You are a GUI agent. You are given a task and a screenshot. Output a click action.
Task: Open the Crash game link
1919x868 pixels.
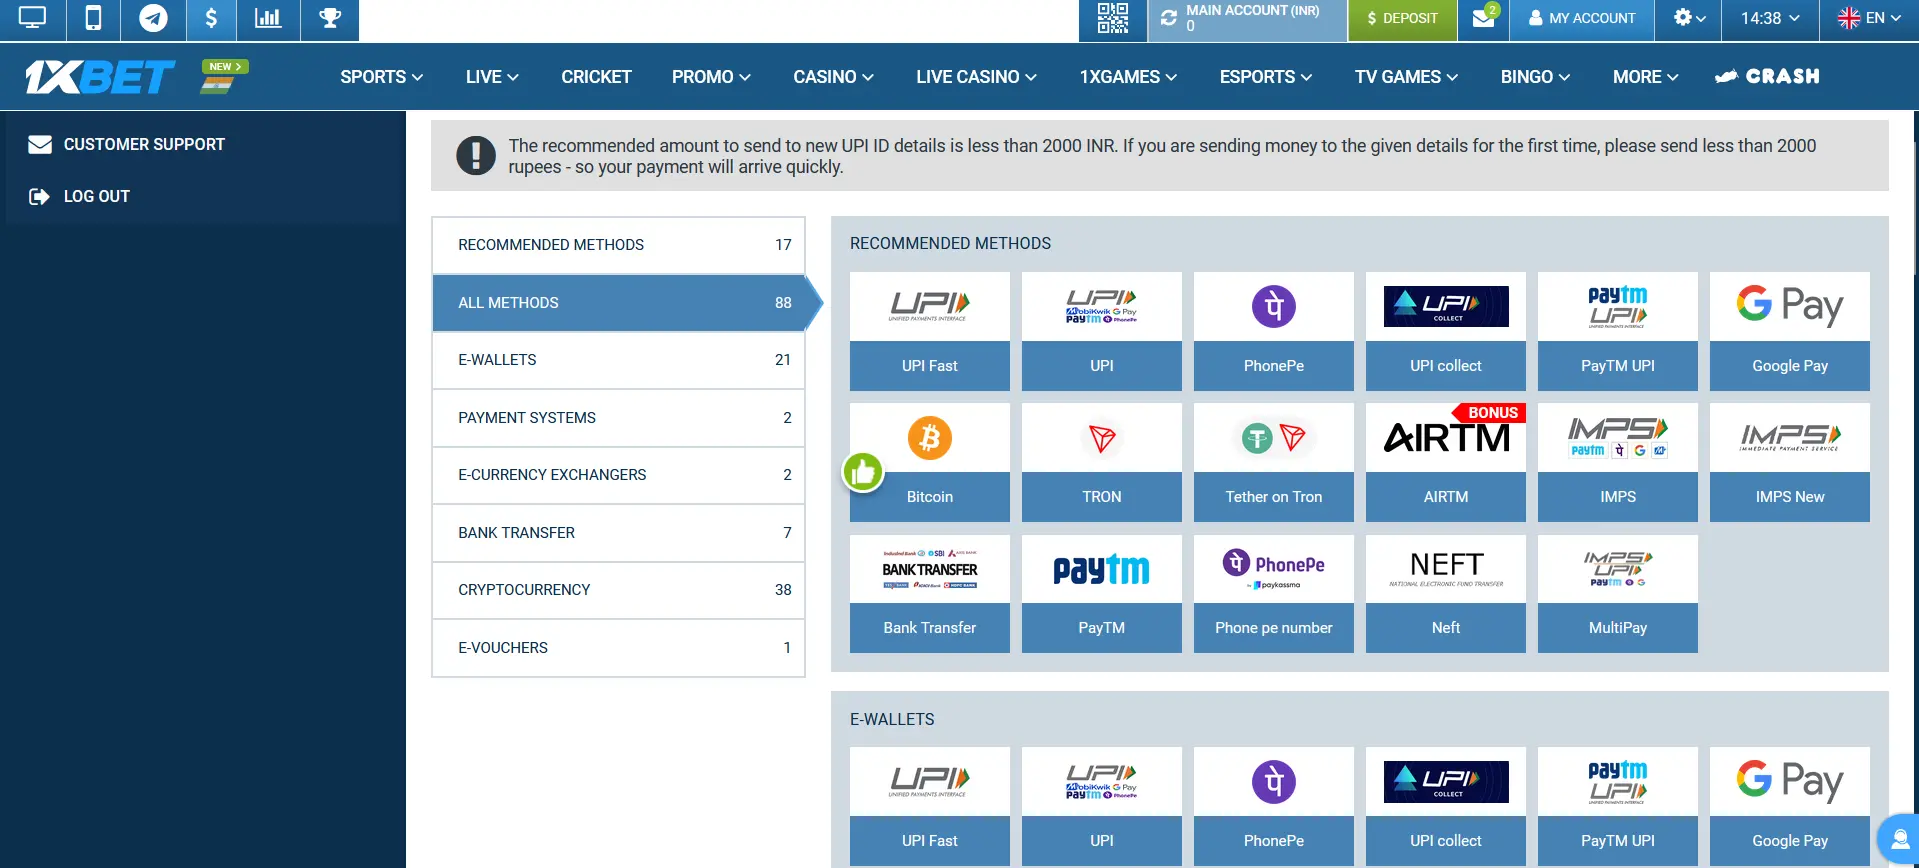point(1767,77)
